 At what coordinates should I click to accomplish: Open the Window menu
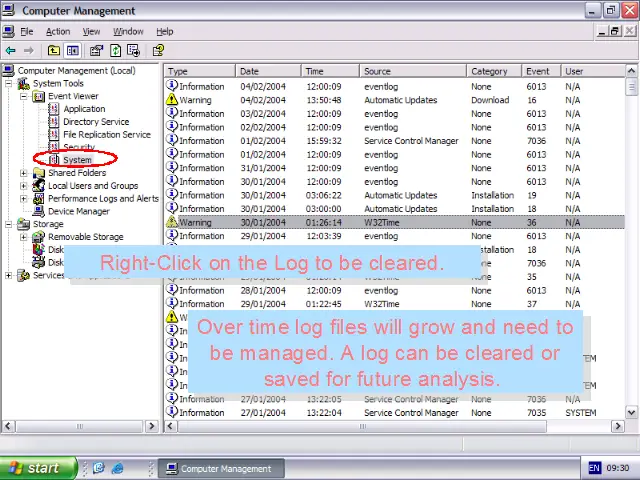pyautogui.click(x=128, y=31)
